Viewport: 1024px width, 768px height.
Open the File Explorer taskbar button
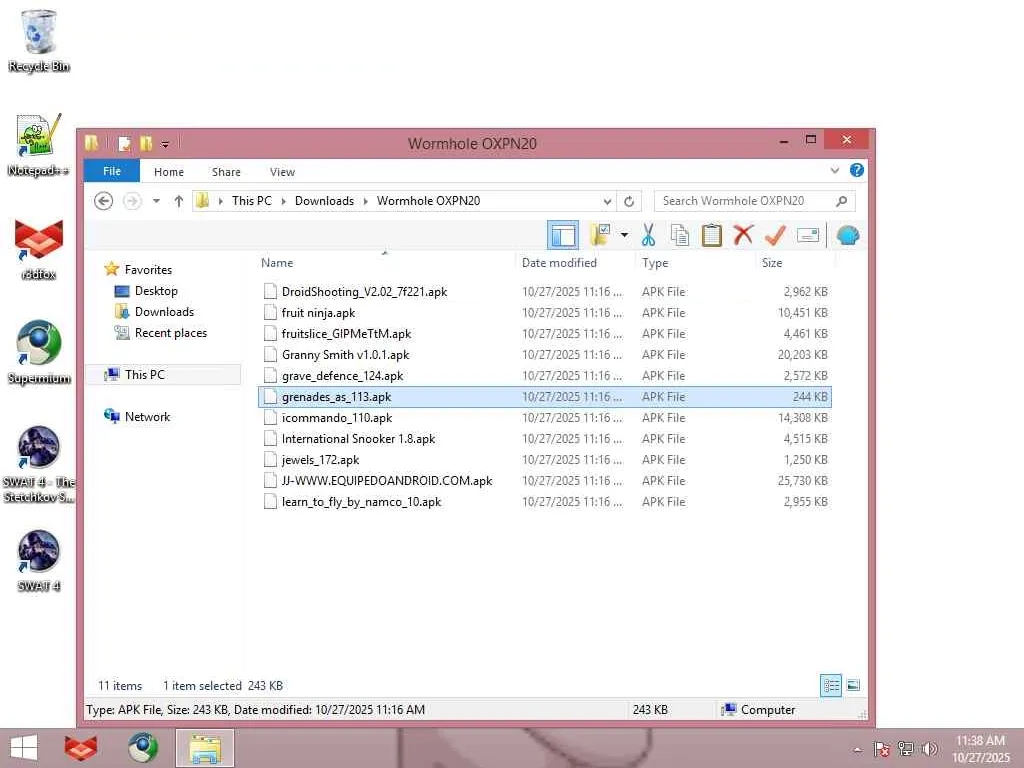[x=204, y=748]
